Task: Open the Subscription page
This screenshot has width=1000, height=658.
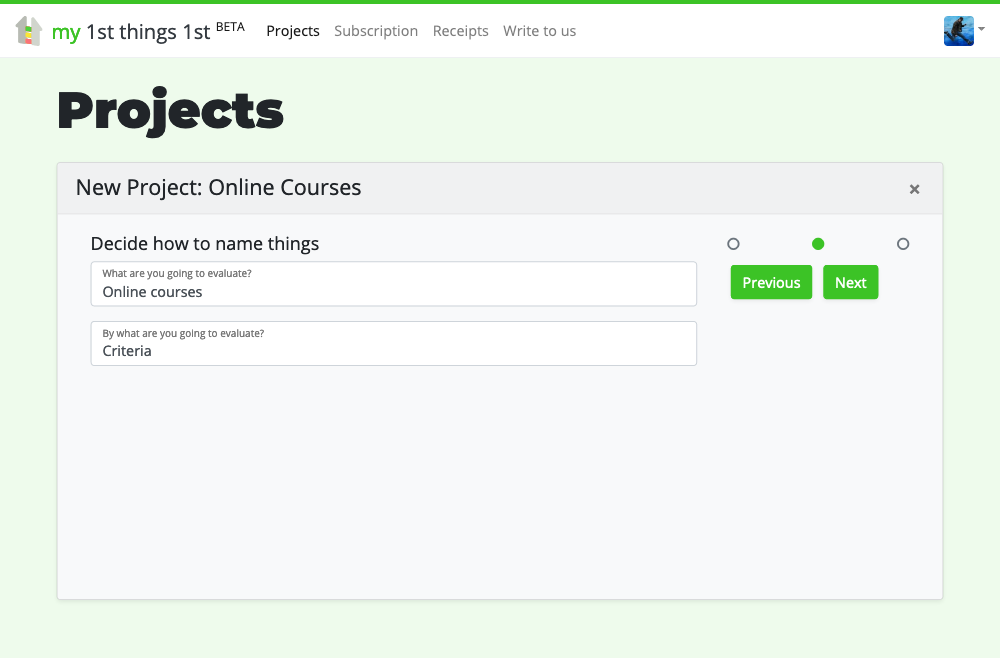Action: [x=376, y=31]
